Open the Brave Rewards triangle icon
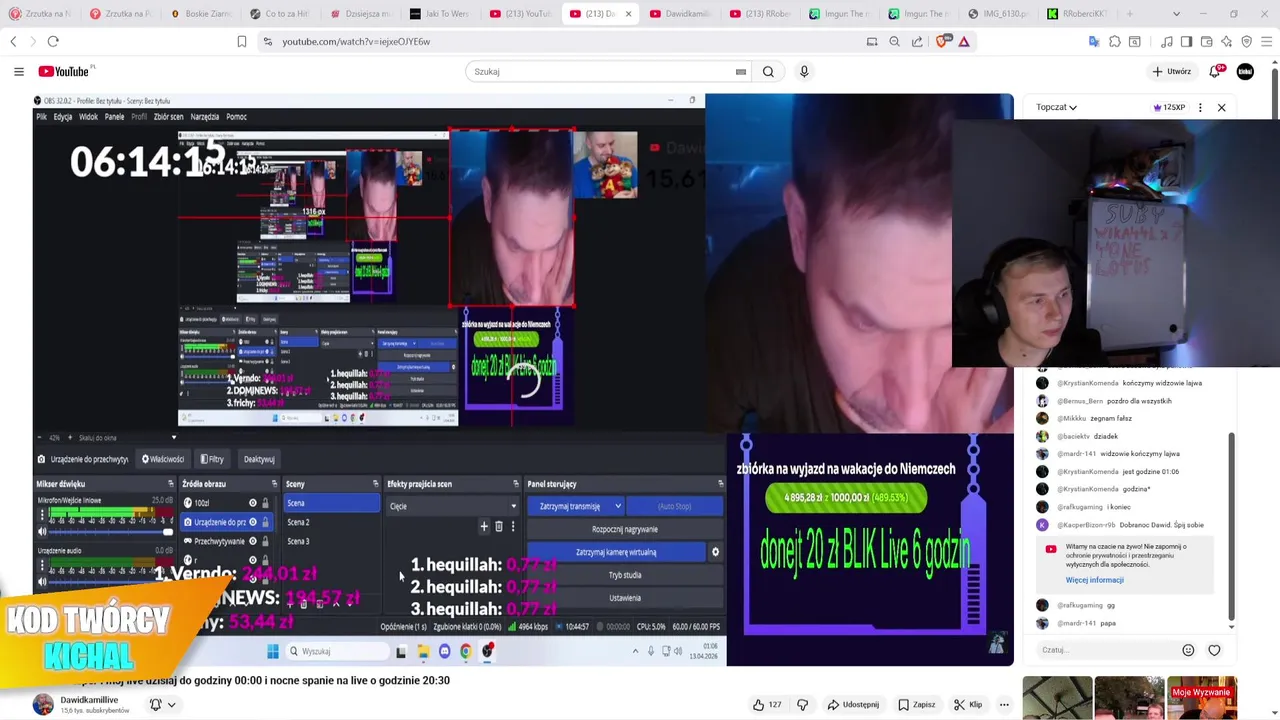 point(964,41)
